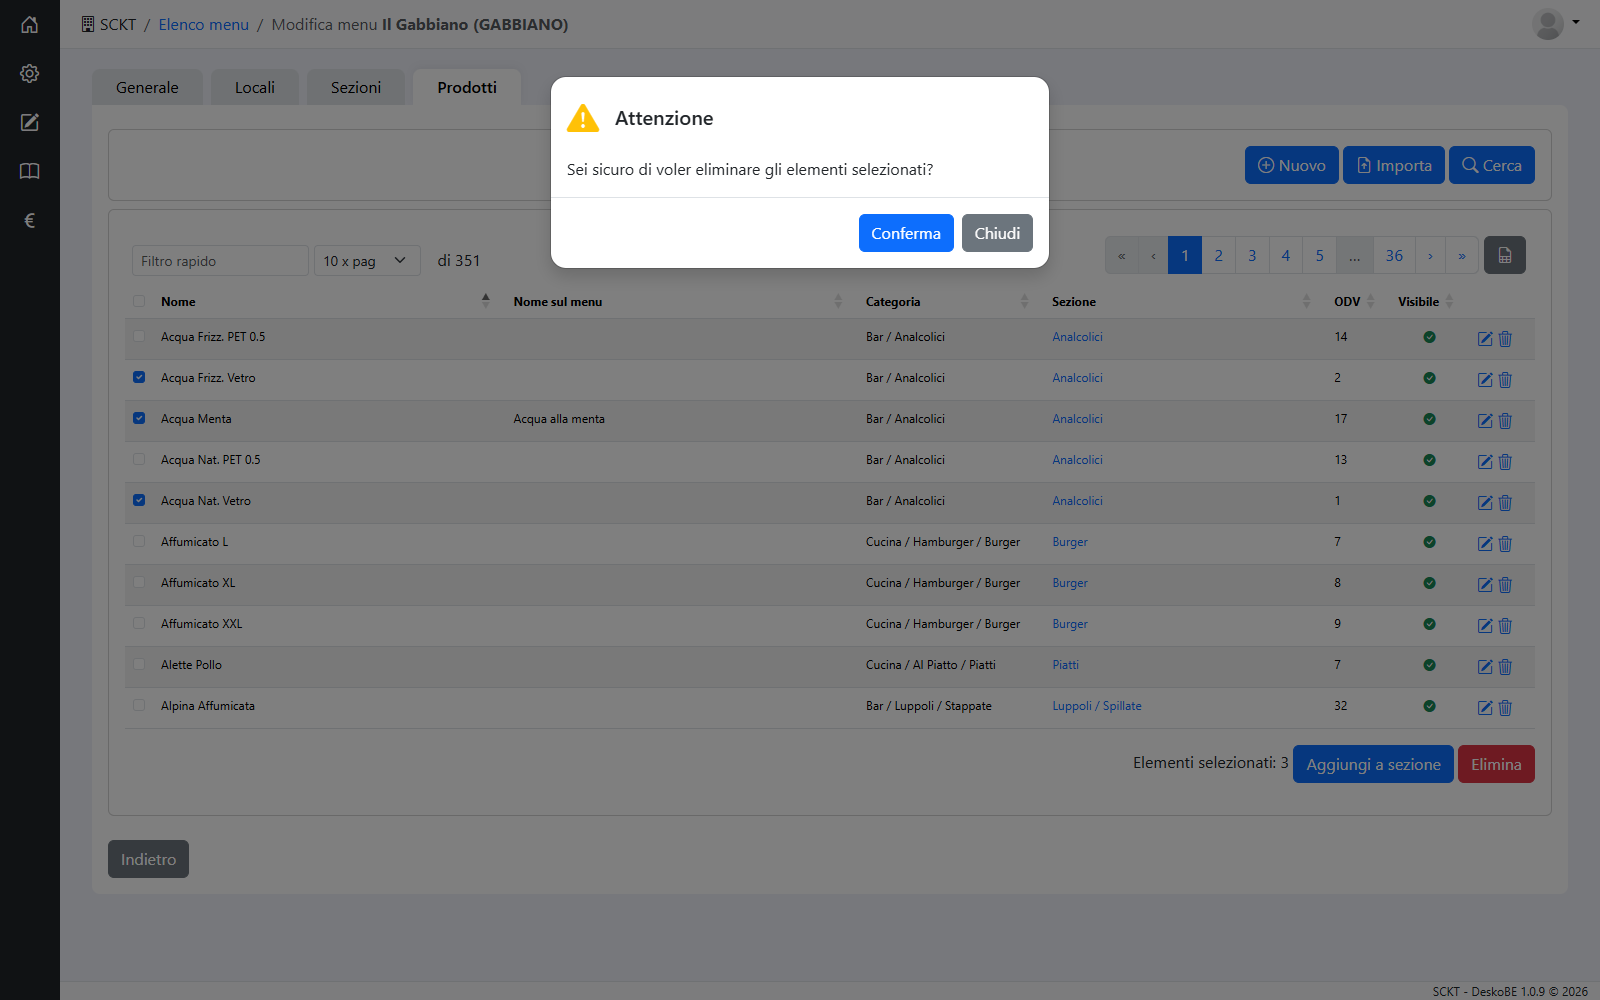
Task: Check the Alette Pollo checkbox
Action: (x=139, y=665)
